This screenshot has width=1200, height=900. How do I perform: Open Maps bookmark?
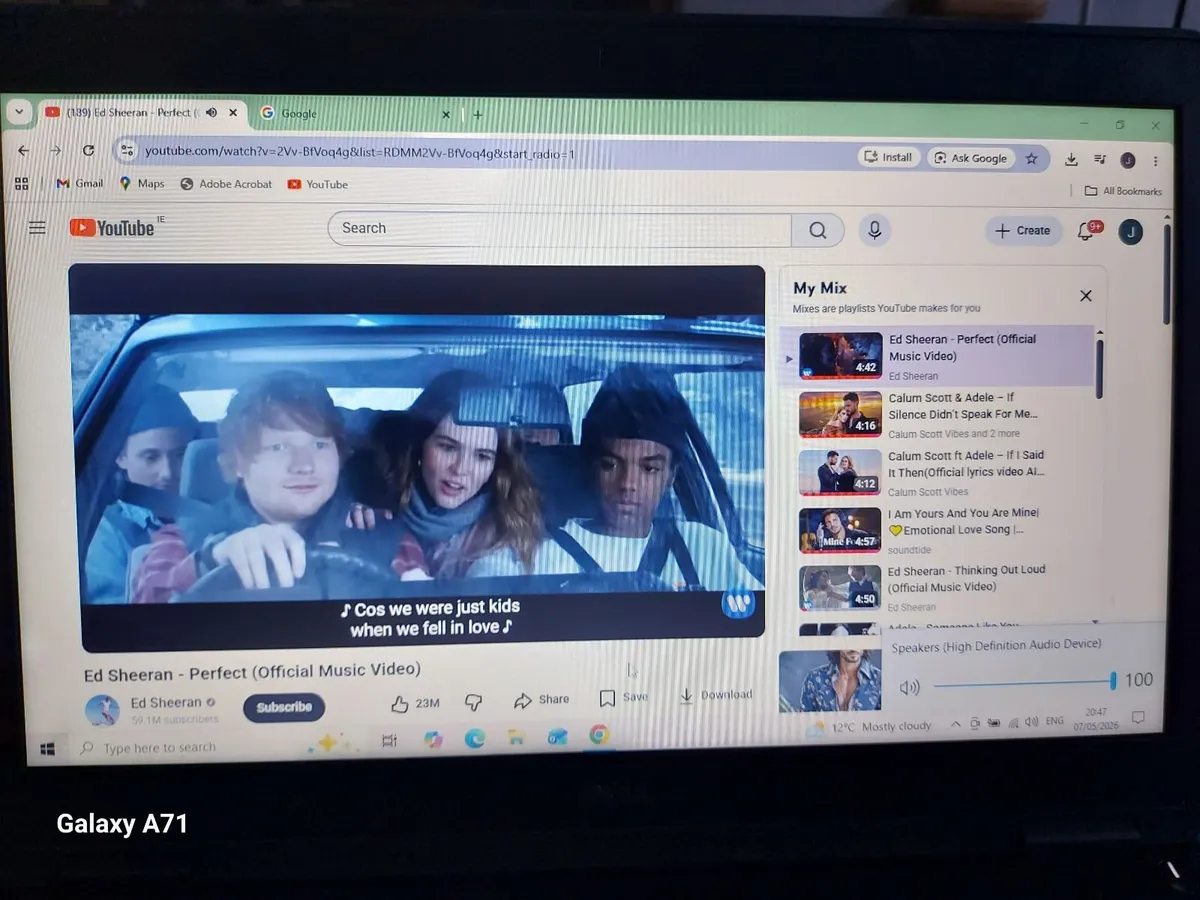point(142,183)
